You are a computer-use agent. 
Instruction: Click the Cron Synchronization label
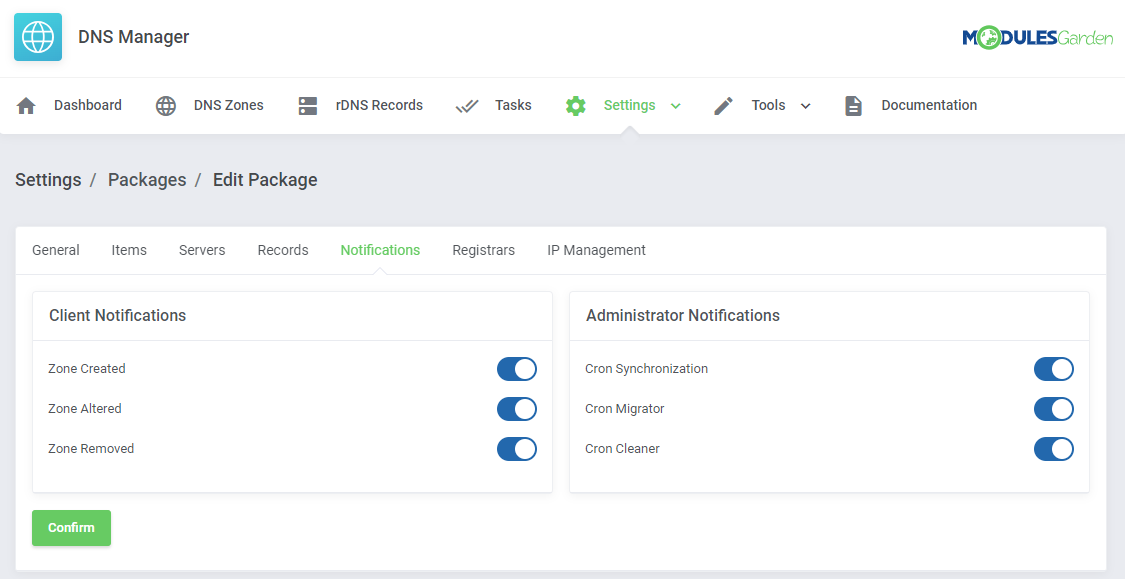tap(646, 369)
